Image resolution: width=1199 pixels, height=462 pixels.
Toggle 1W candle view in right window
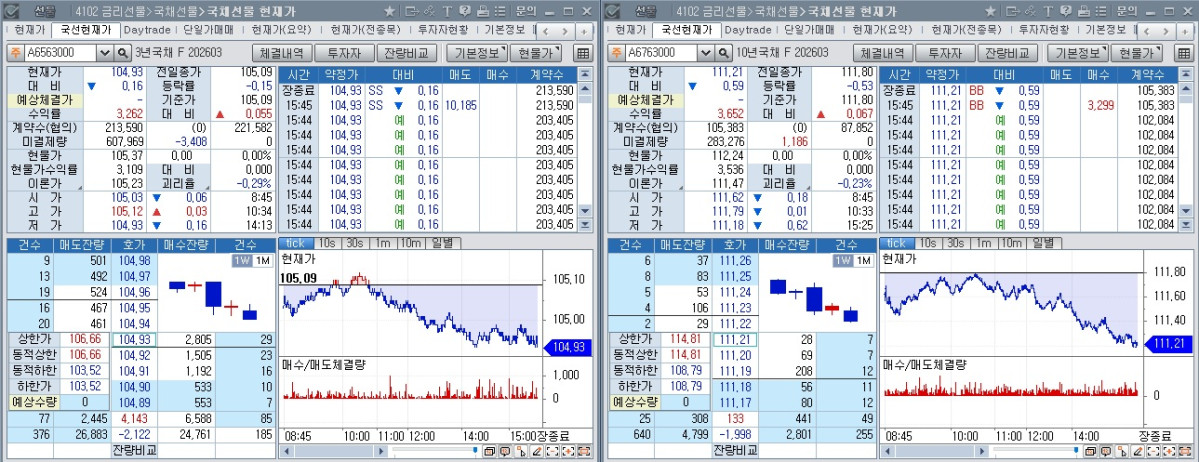coord(843,261)
